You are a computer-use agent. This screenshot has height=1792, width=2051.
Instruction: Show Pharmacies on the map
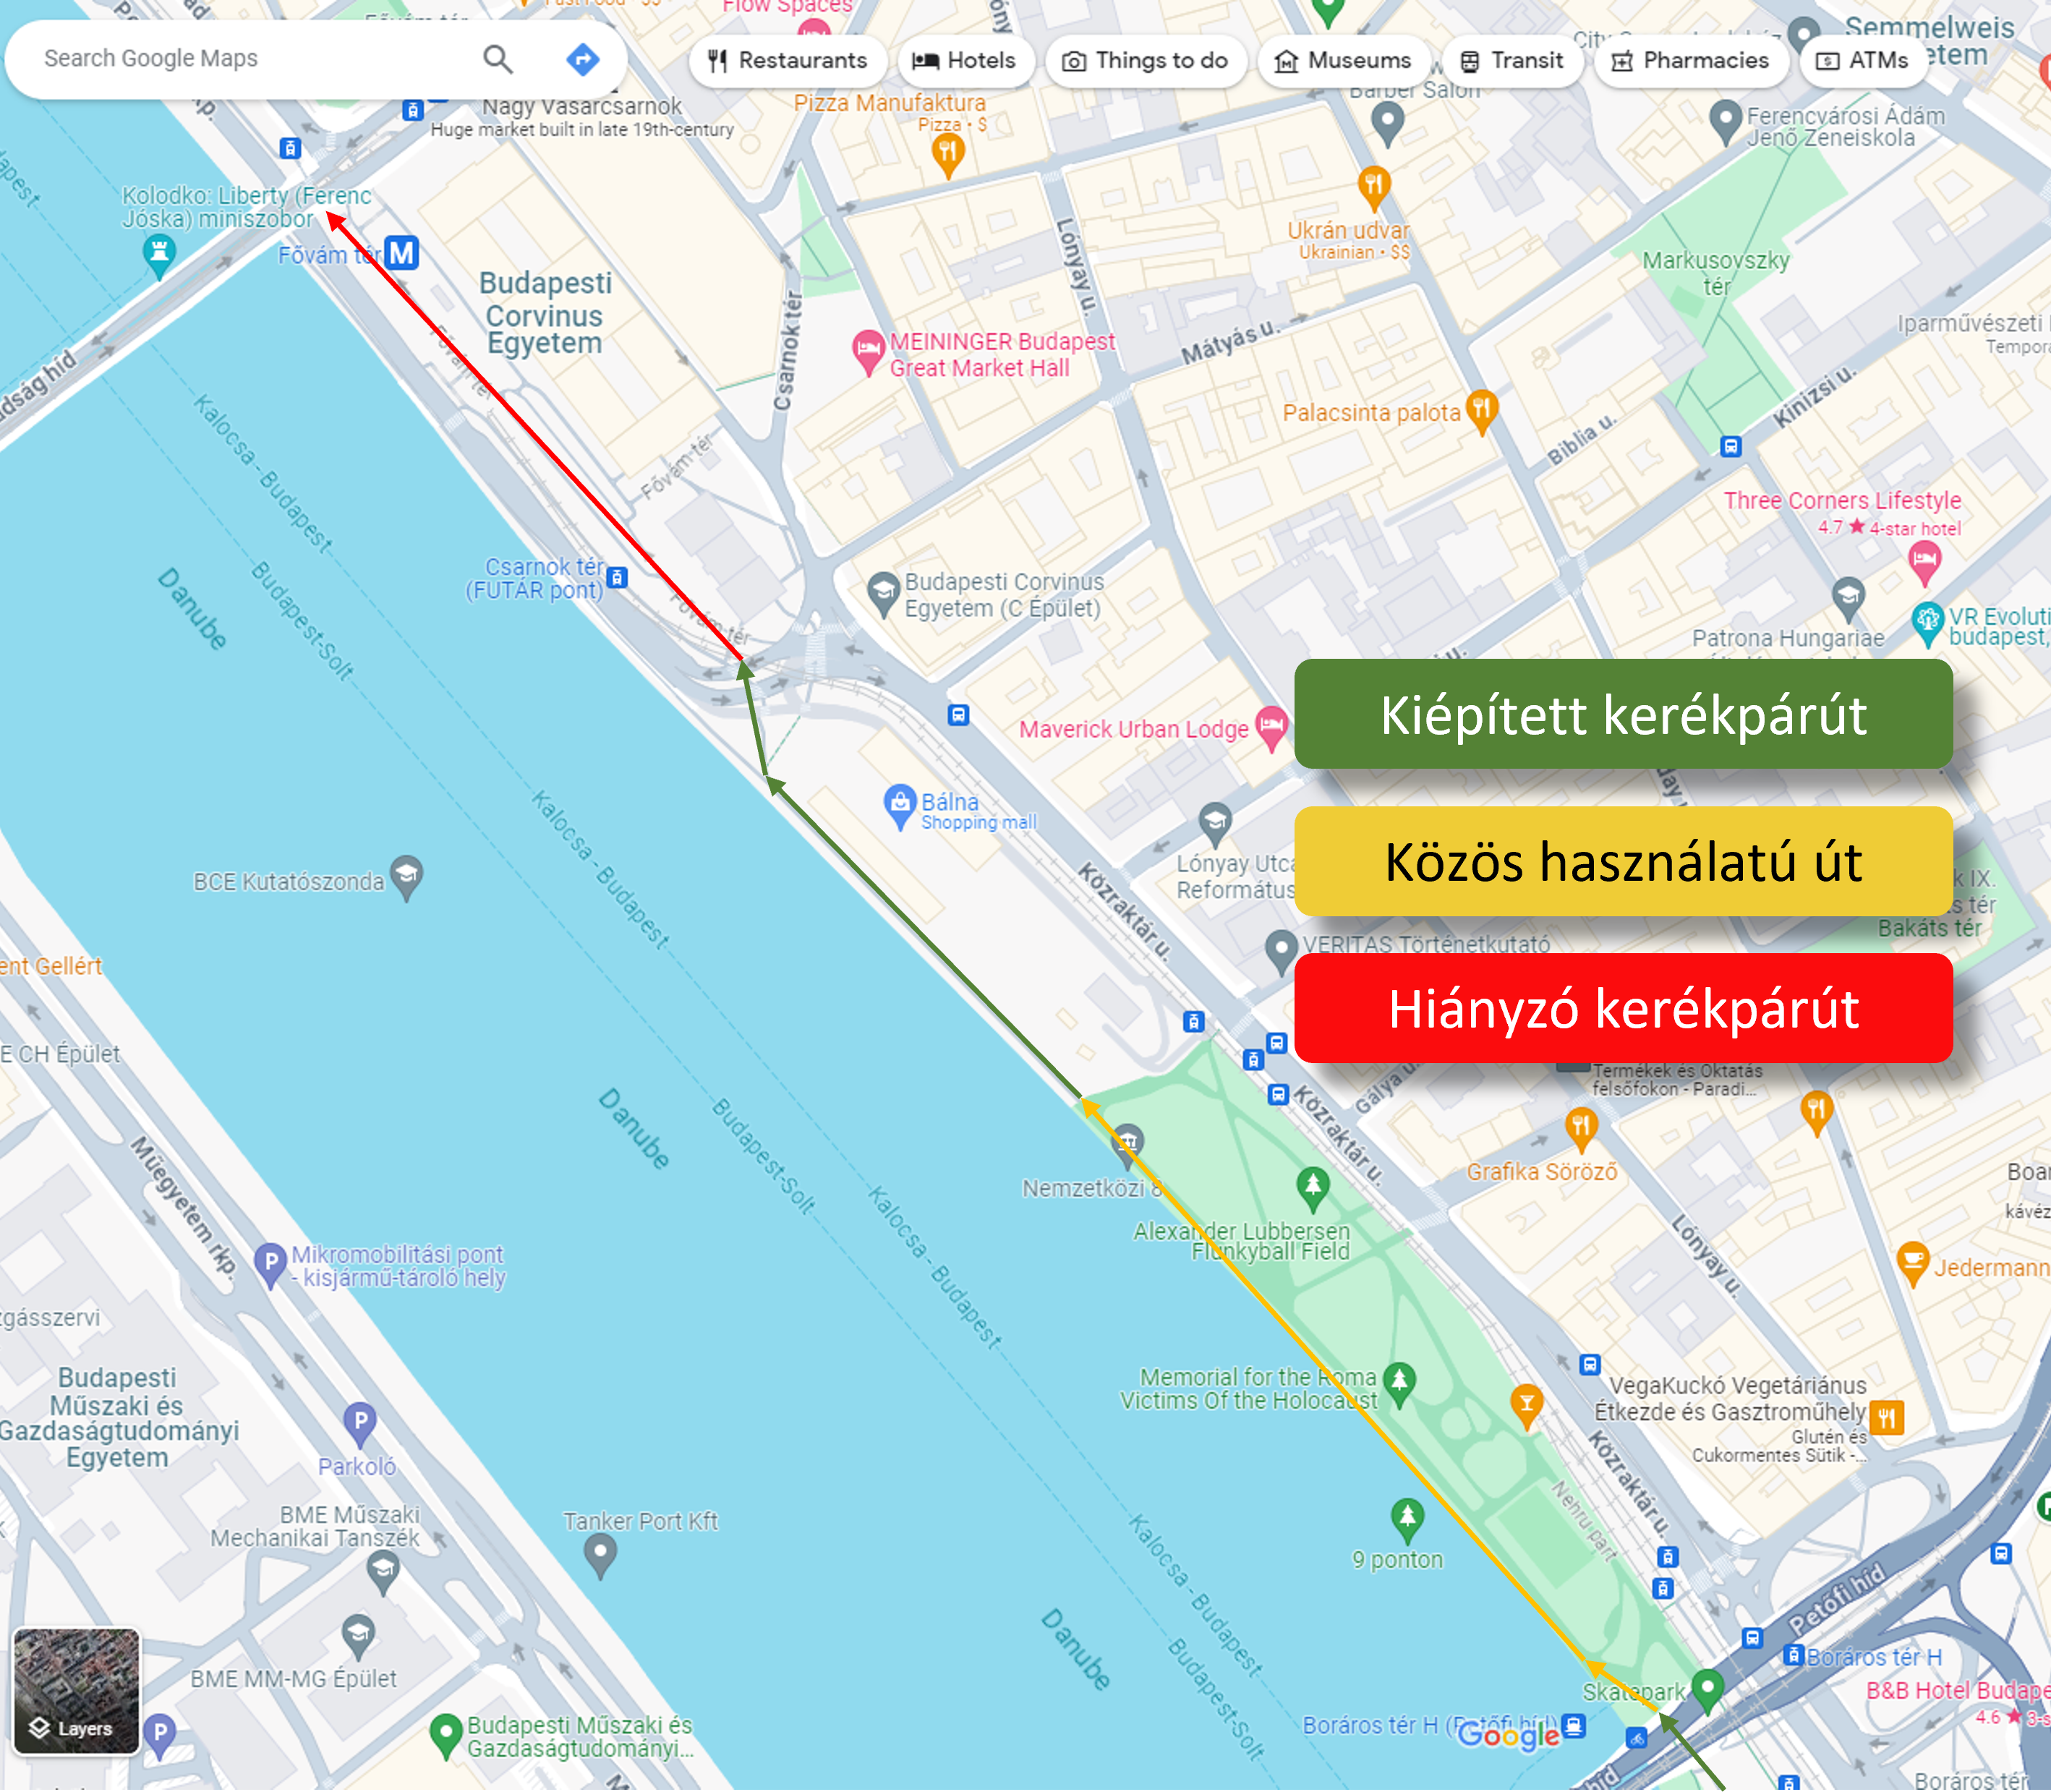[x=1691, y=61]
